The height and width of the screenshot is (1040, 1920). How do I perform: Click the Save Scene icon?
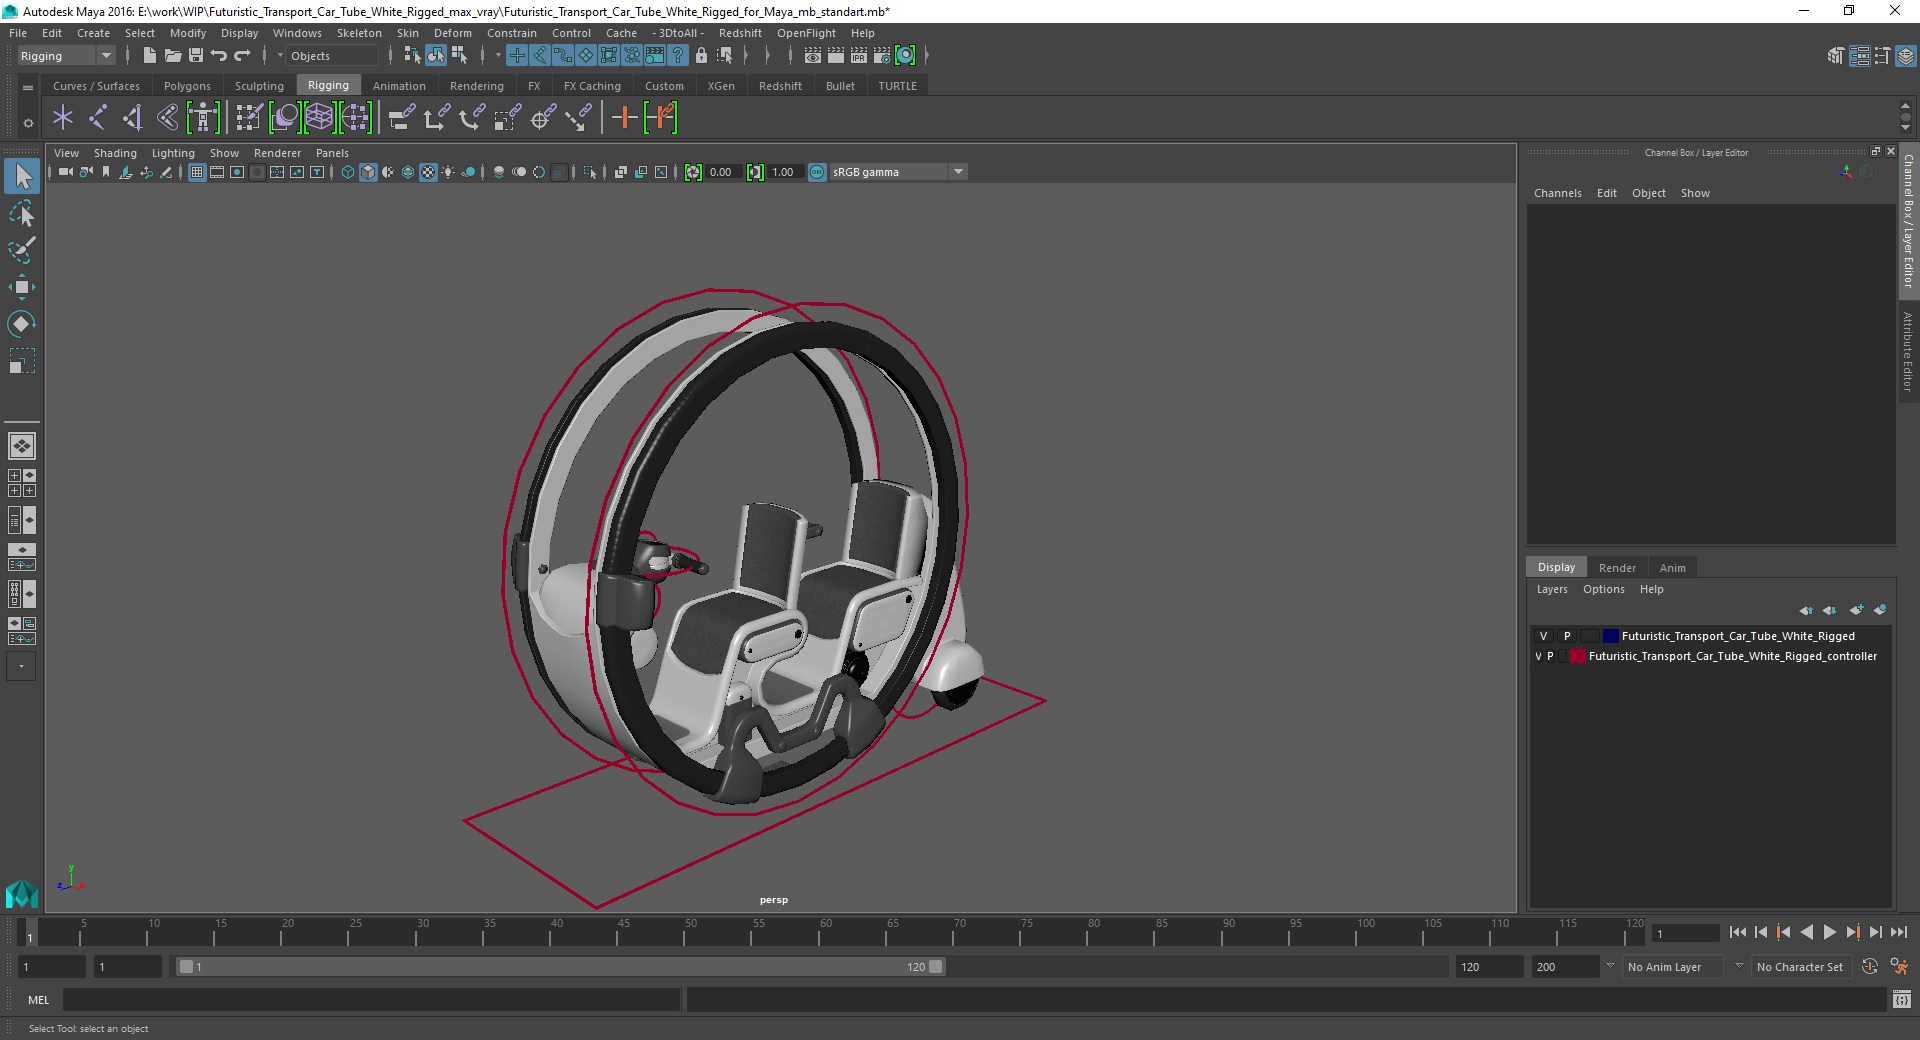tap(196, 56)
